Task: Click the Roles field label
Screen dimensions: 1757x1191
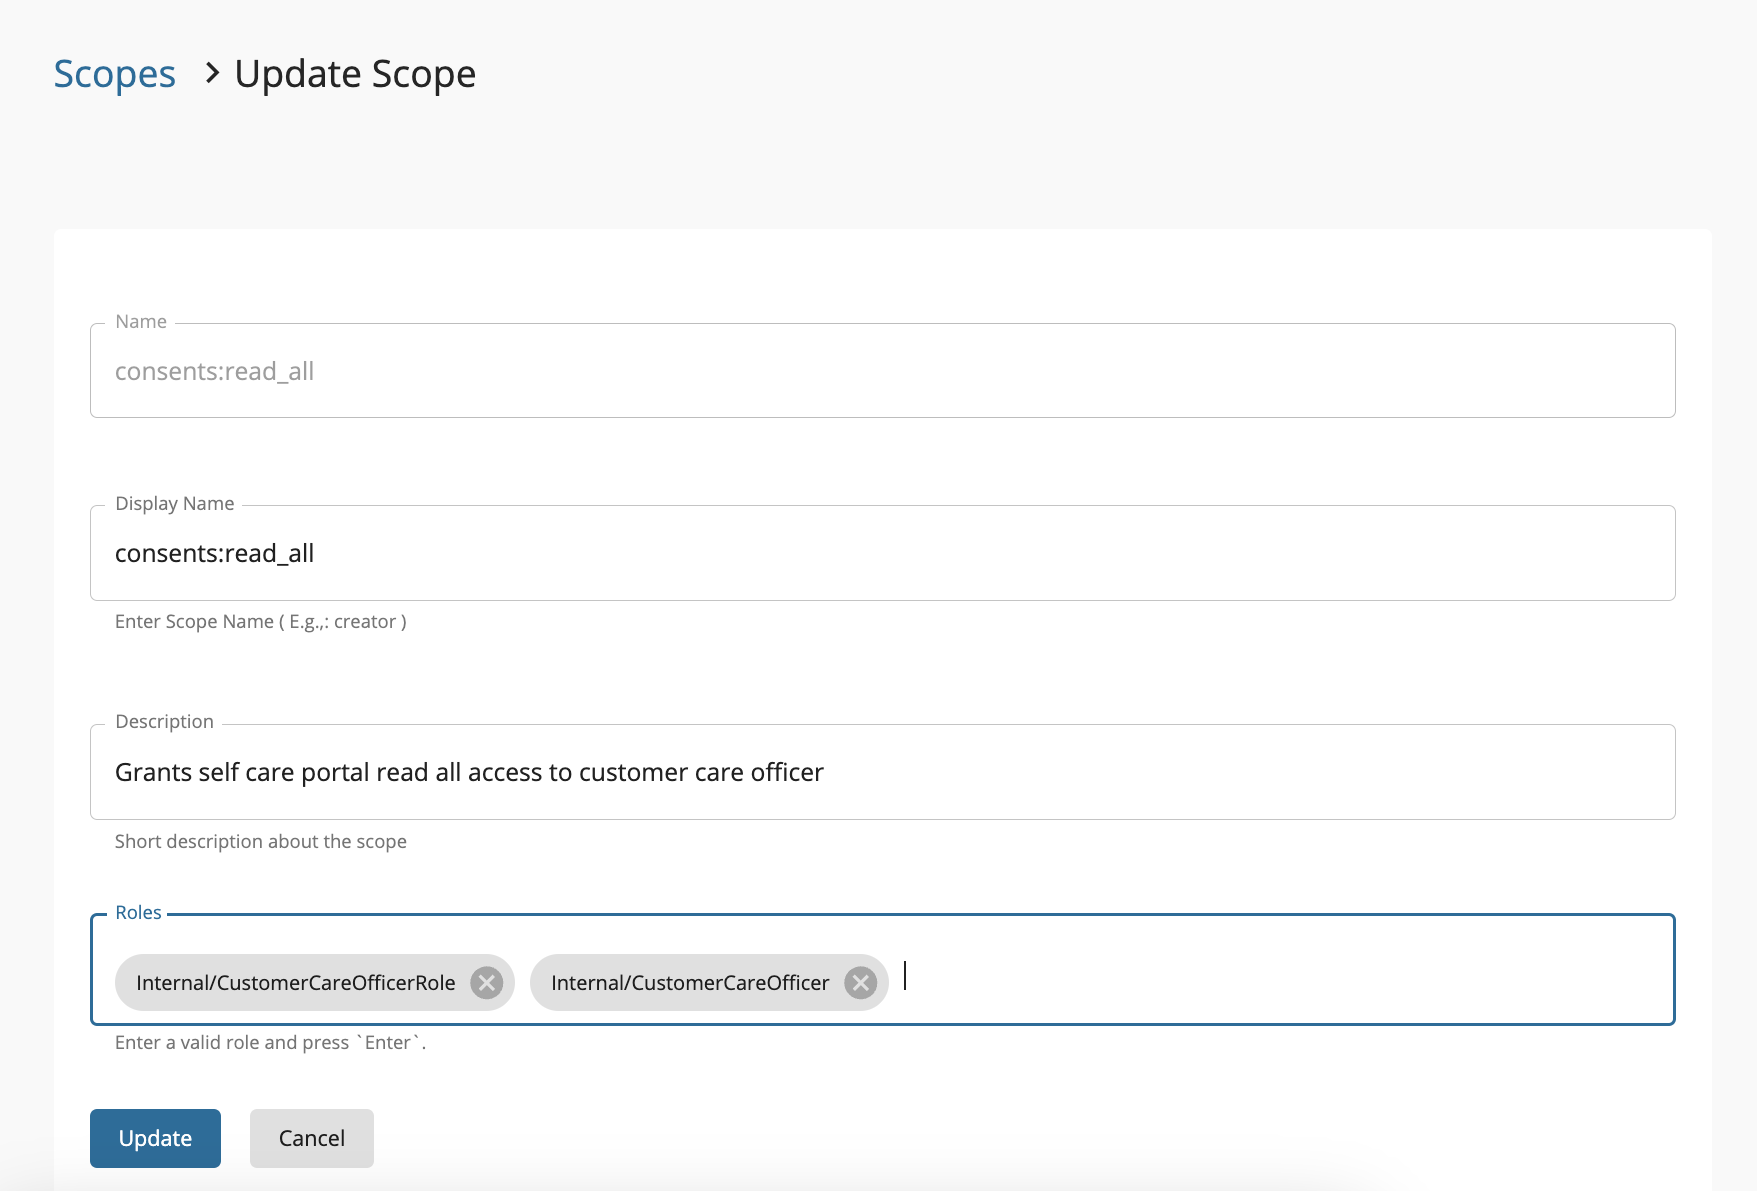Action: pos(138,912)
